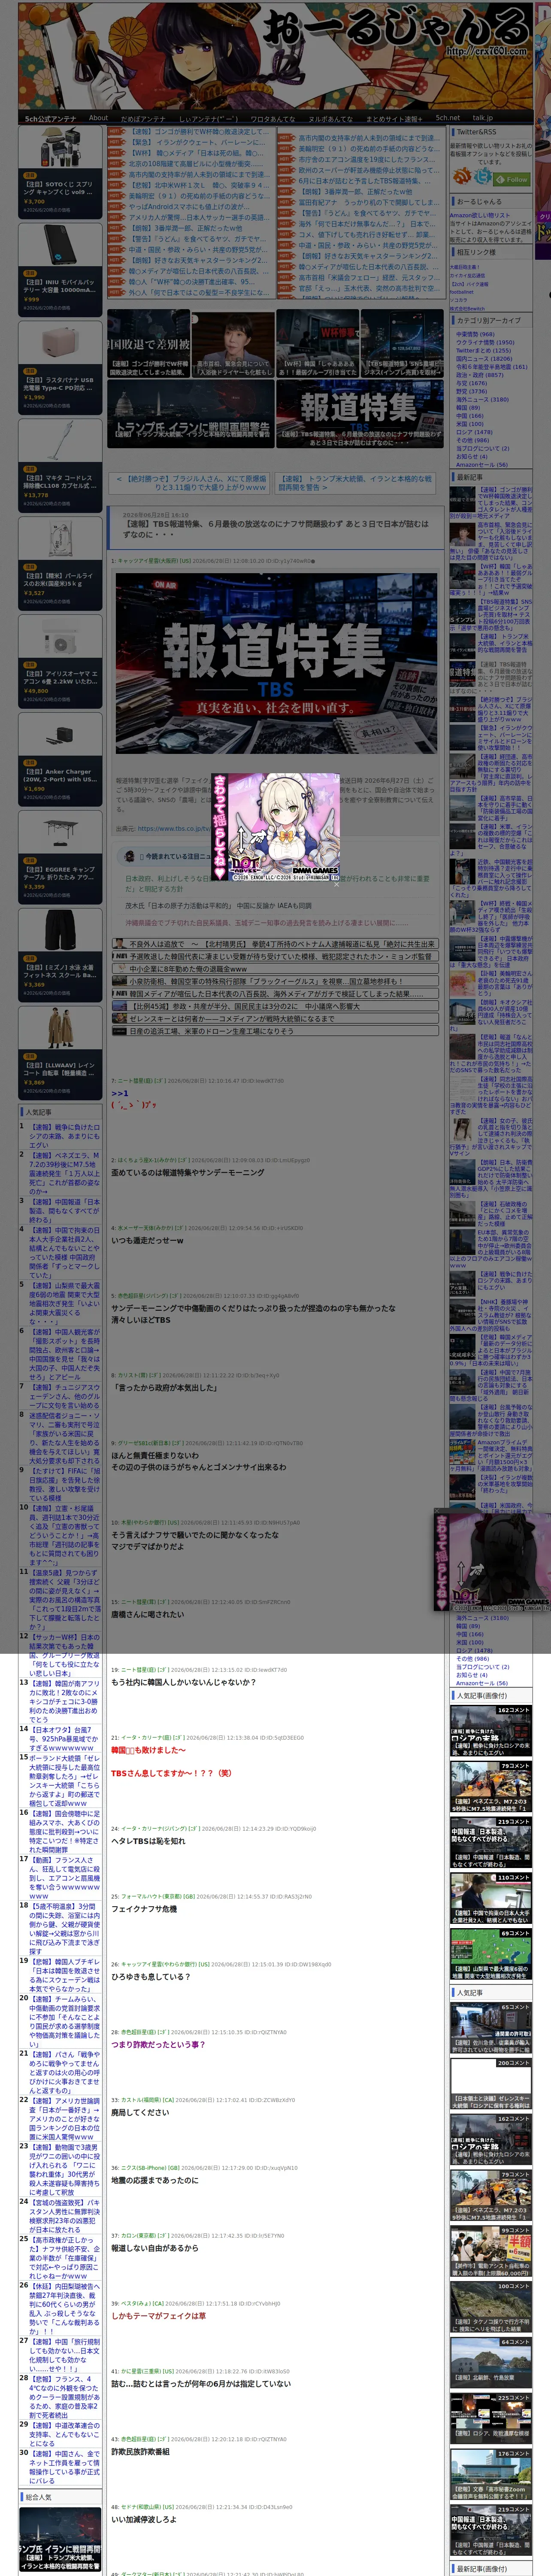551x2576 pixels.
Task: Select ワロタあんてな in the nav bar
Action: click(272, 118)
